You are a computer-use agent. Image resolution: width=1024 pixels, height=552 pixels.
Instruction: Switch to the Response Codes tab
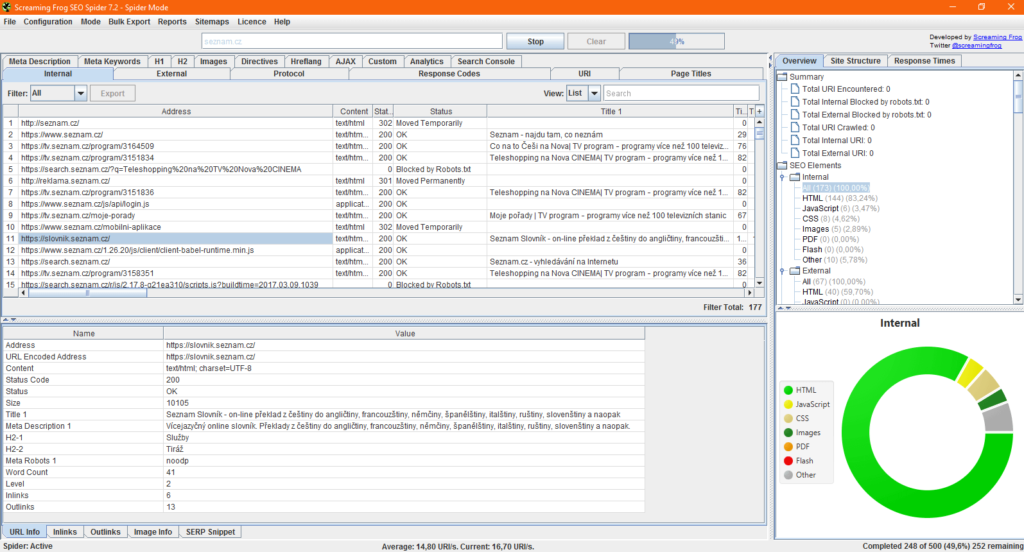(x=449, y=74)
